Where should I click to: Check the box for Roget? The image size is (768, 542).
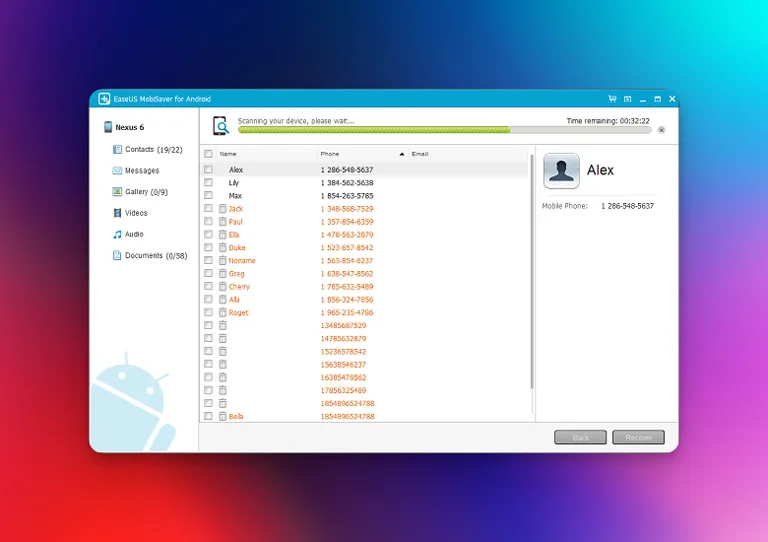(208, 312)
